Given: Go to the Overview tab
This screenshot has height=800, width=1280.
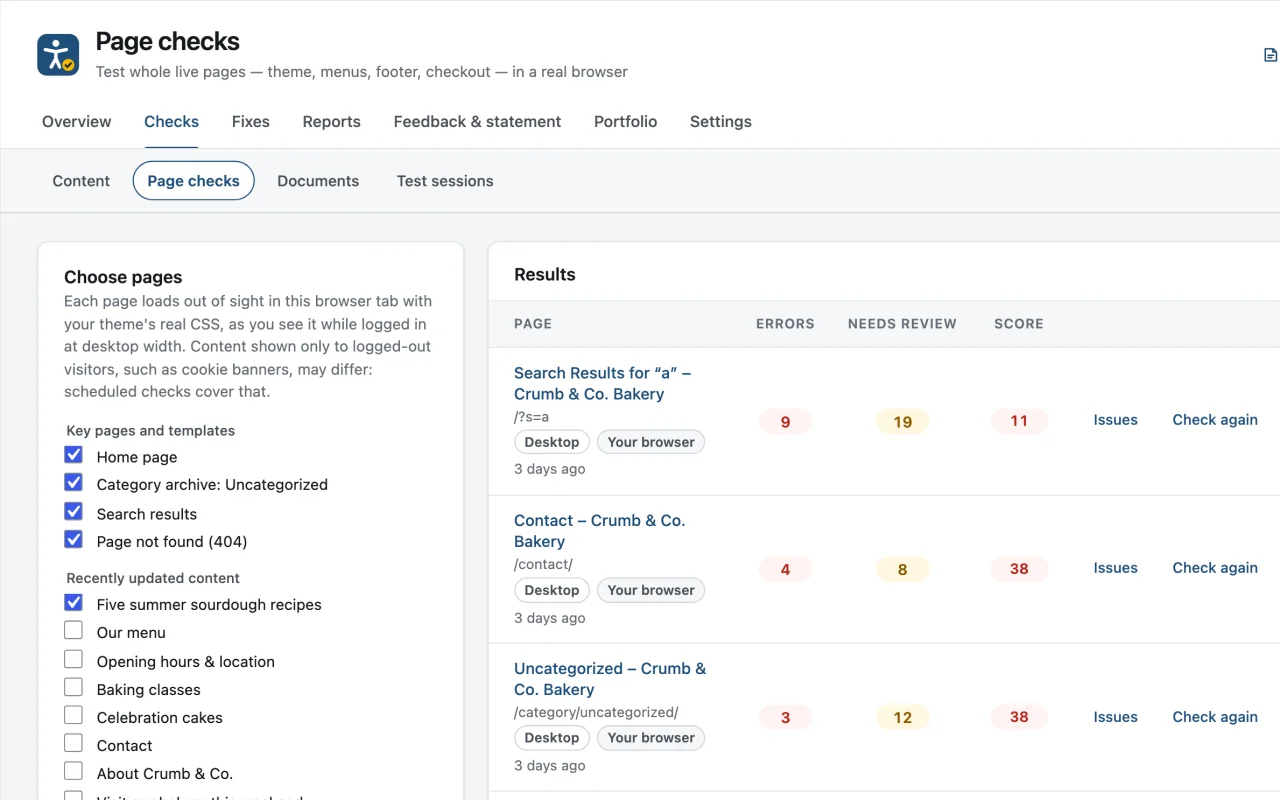Looking at the screenshot, I should pos(77,122).
